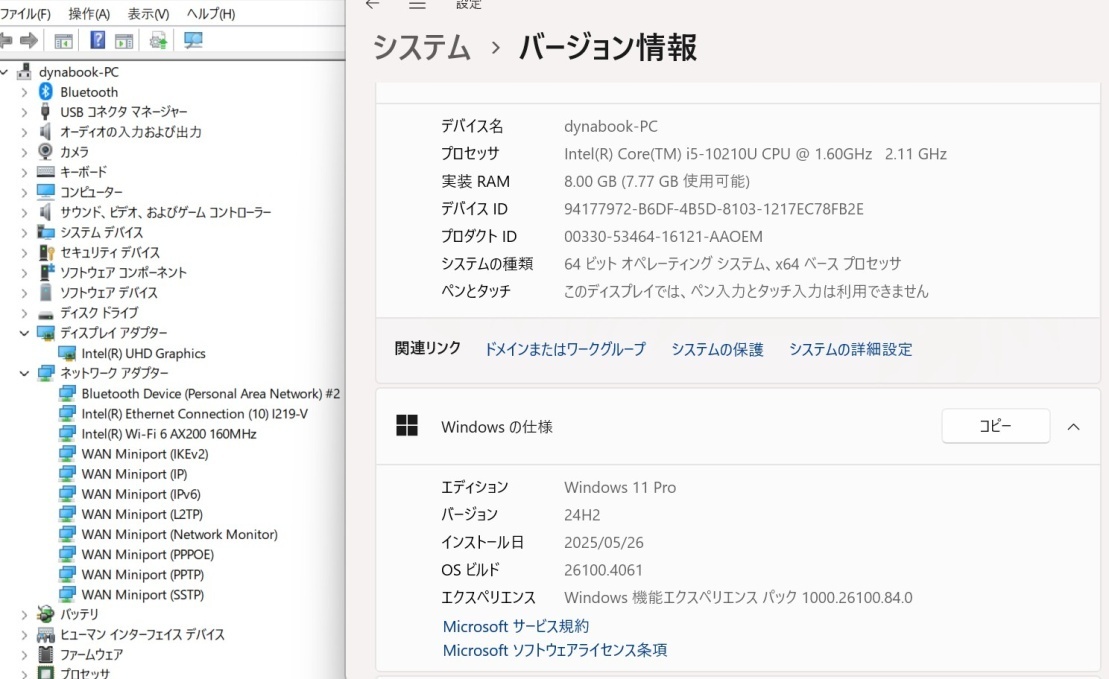The image size is (1109, 679).
Task: Open Microsoft サービス規約 link
Action: pos(515,626)
